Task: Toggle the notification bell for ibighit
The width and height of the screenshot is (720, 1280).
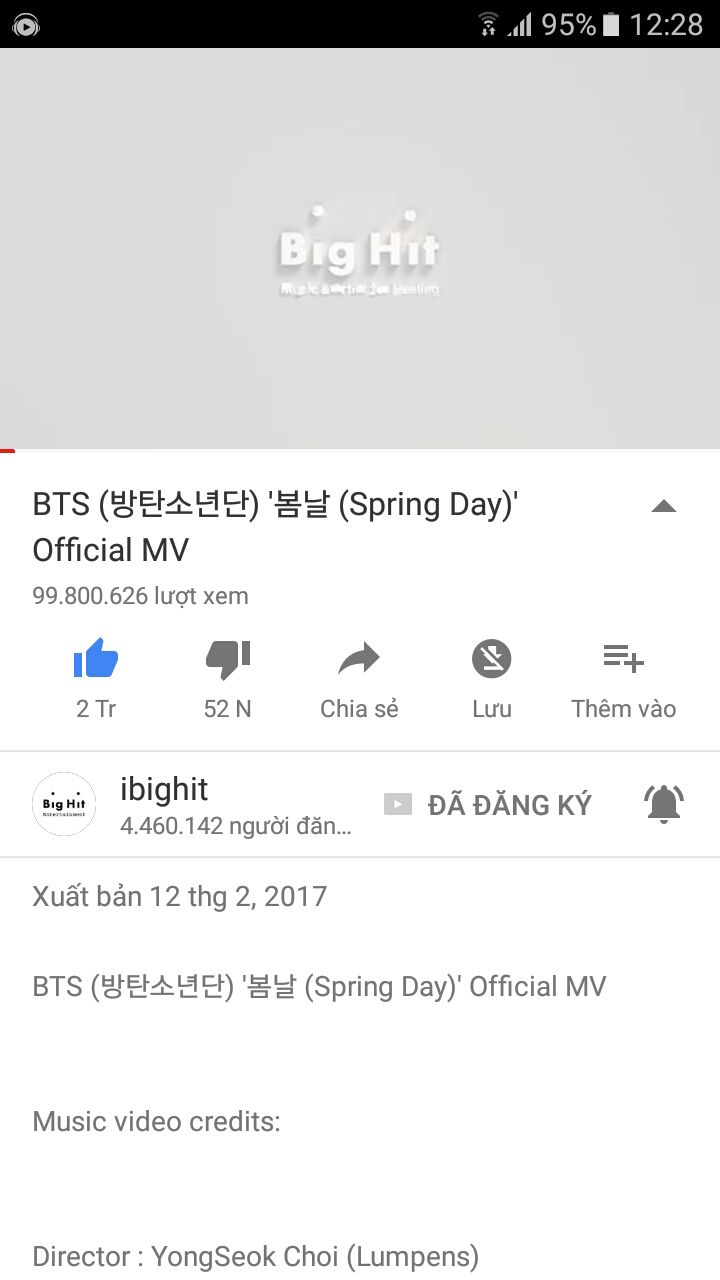Action: pos(663,803)
